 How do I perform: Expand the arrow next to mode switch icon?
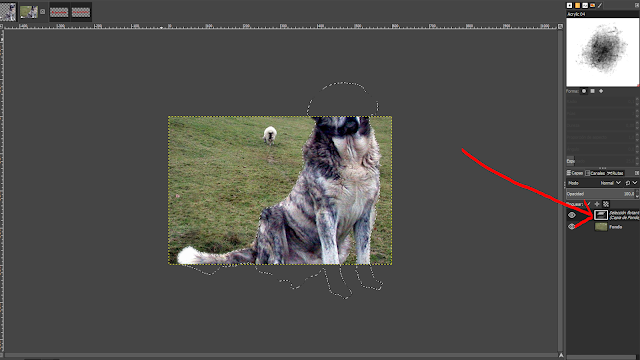[x=635, y=183]
